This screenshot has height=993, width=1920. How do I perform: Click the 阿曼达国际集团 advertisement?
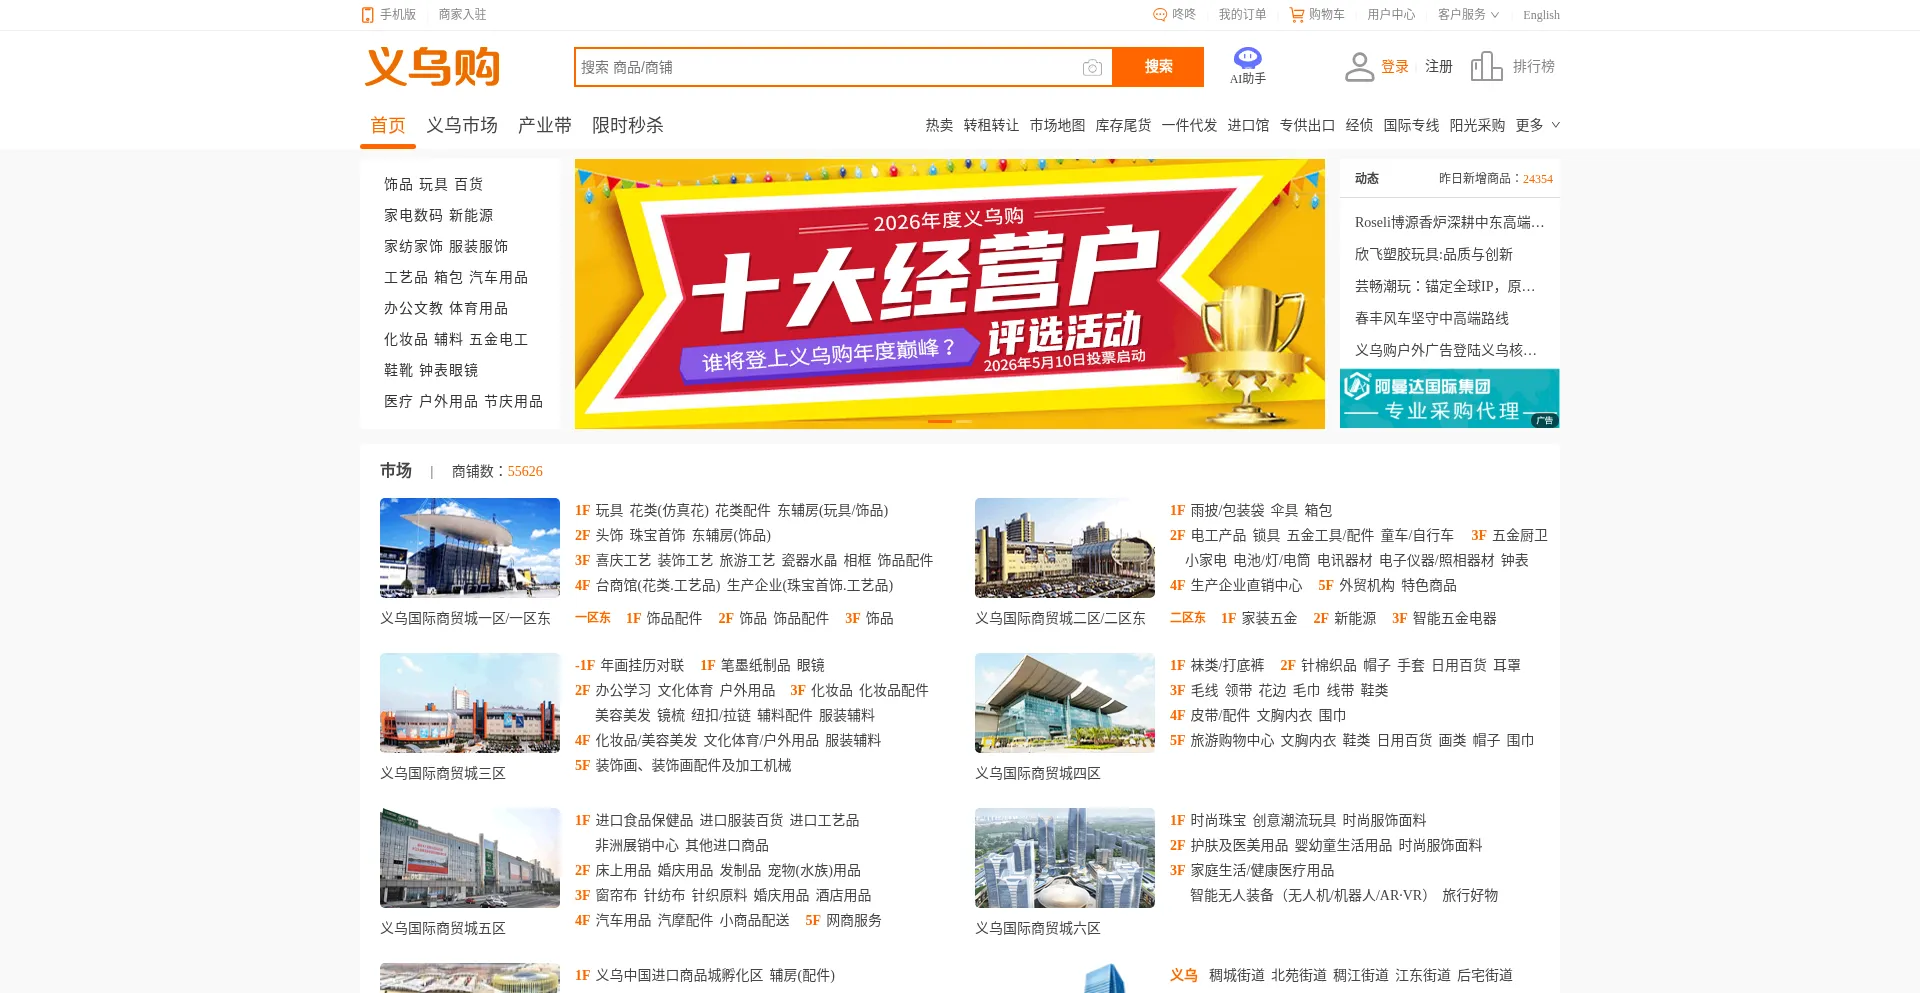tap(1450, 398)
